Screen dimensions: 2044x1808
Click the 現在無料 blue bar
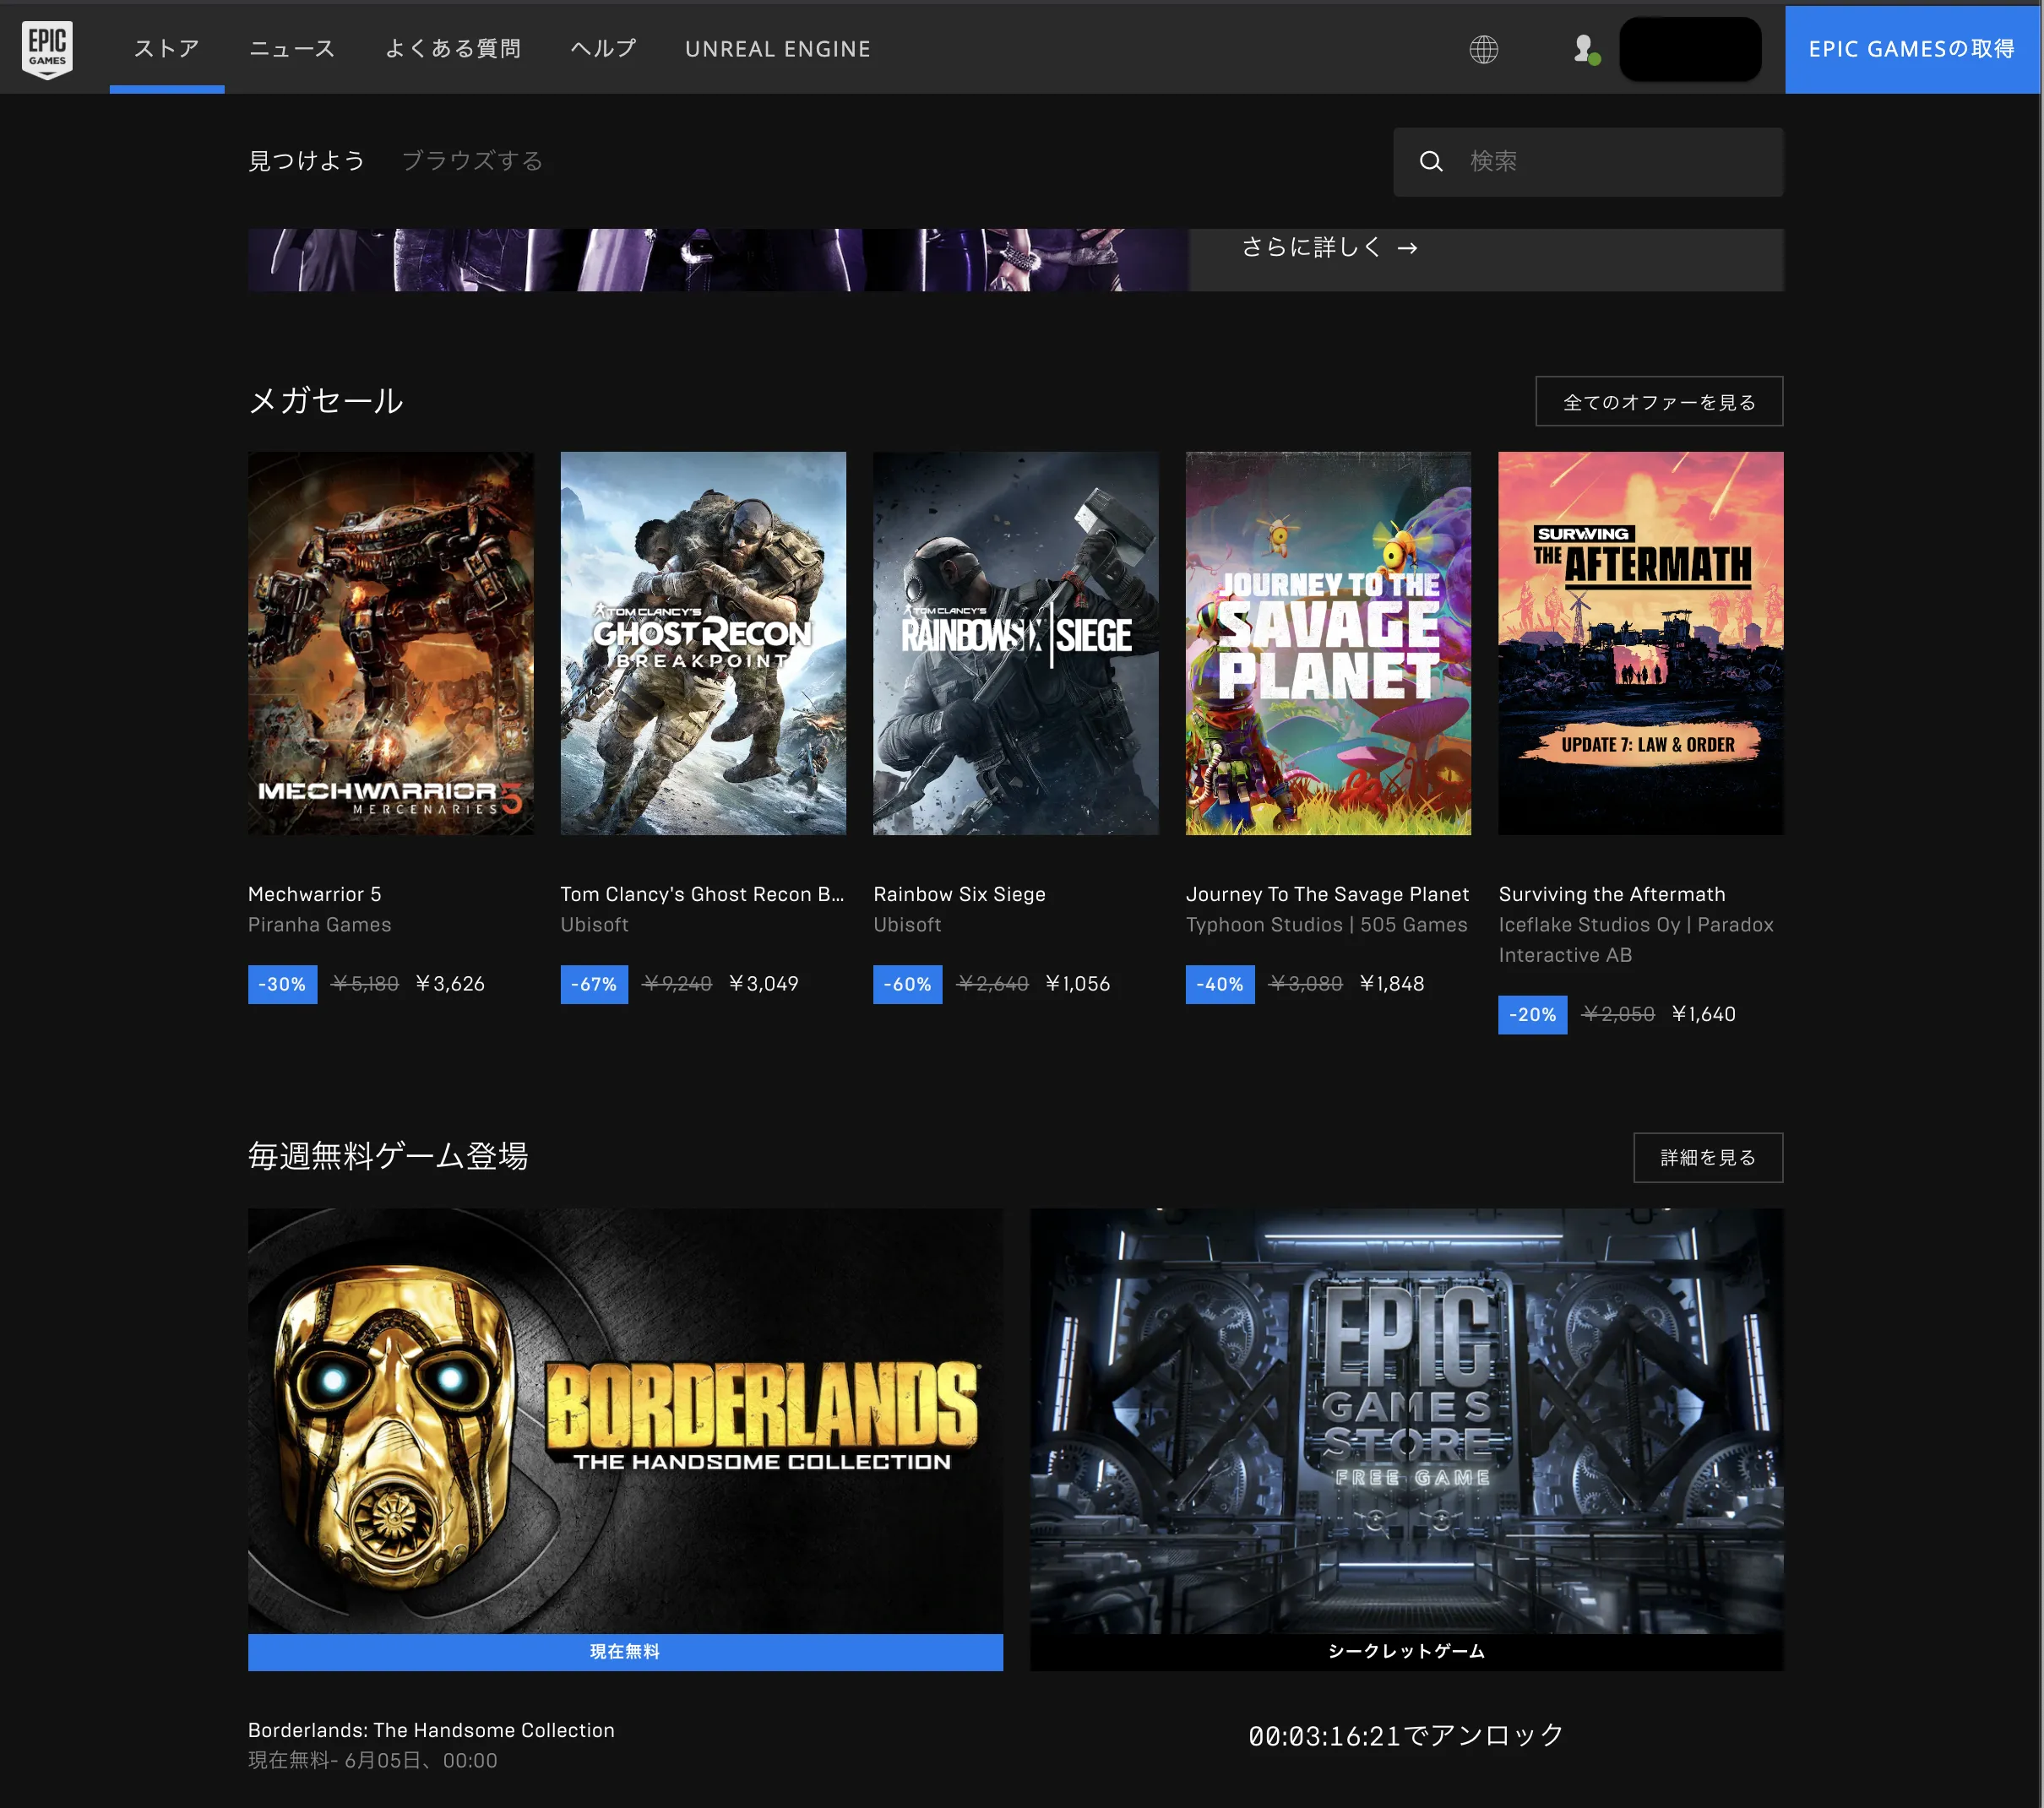[625, 1651]
